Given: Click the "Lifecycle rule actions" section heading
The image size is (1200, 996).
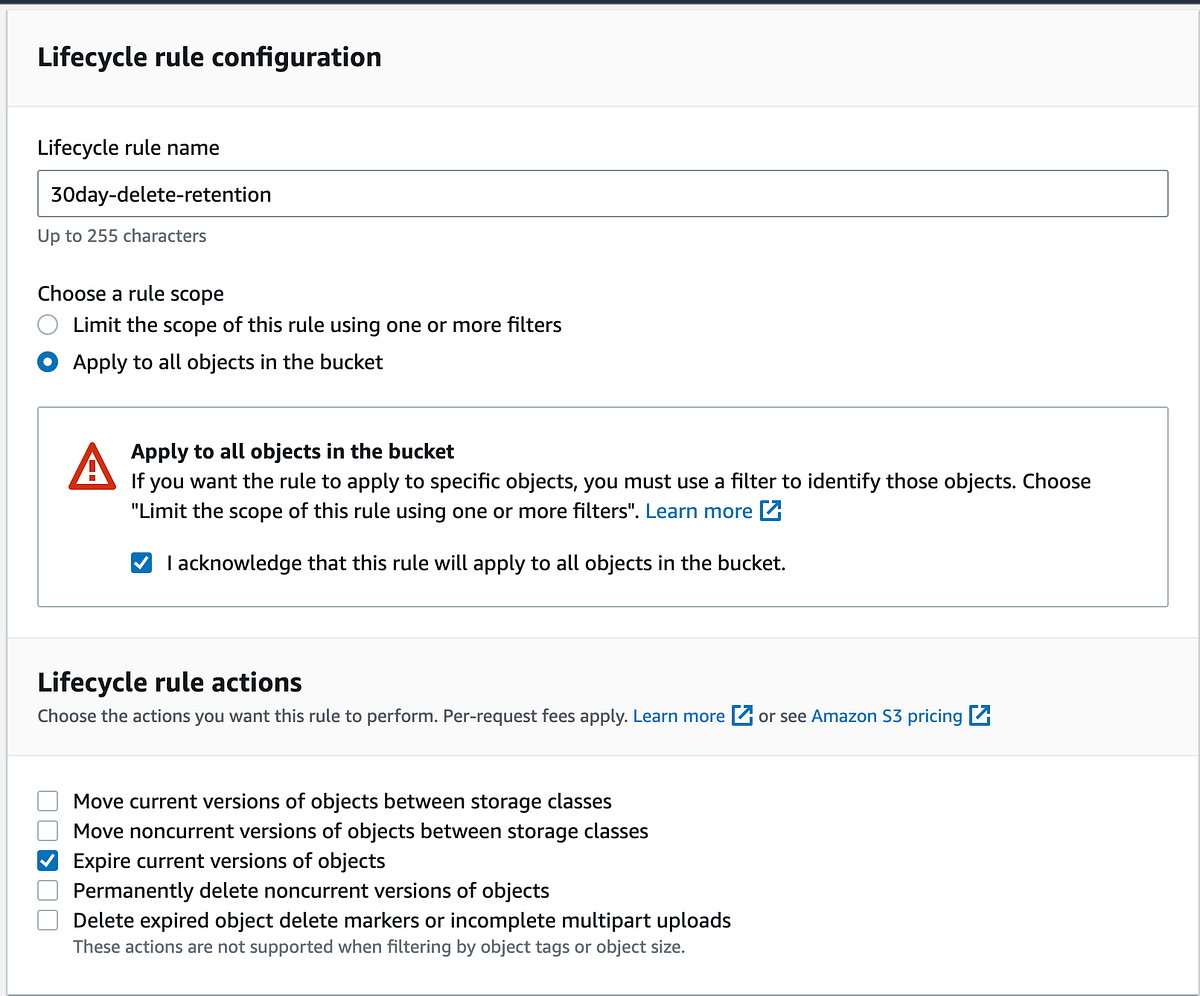Looking at the screenshot, I should point(169,682).
